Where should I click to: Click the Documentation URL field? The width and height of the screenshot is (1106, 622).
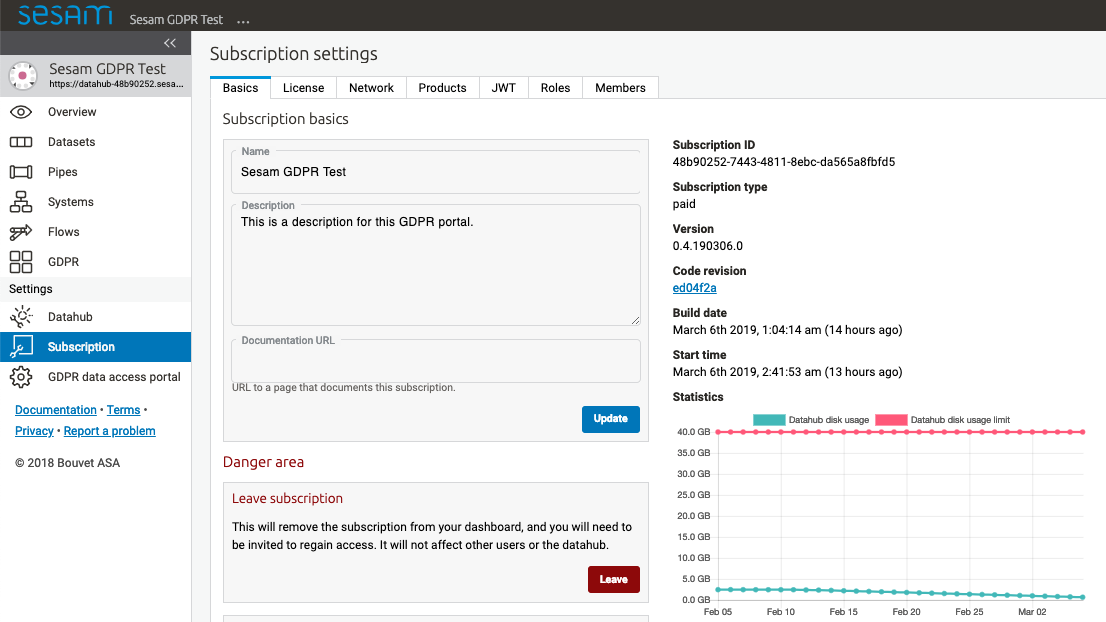click(x=435, y=361)
